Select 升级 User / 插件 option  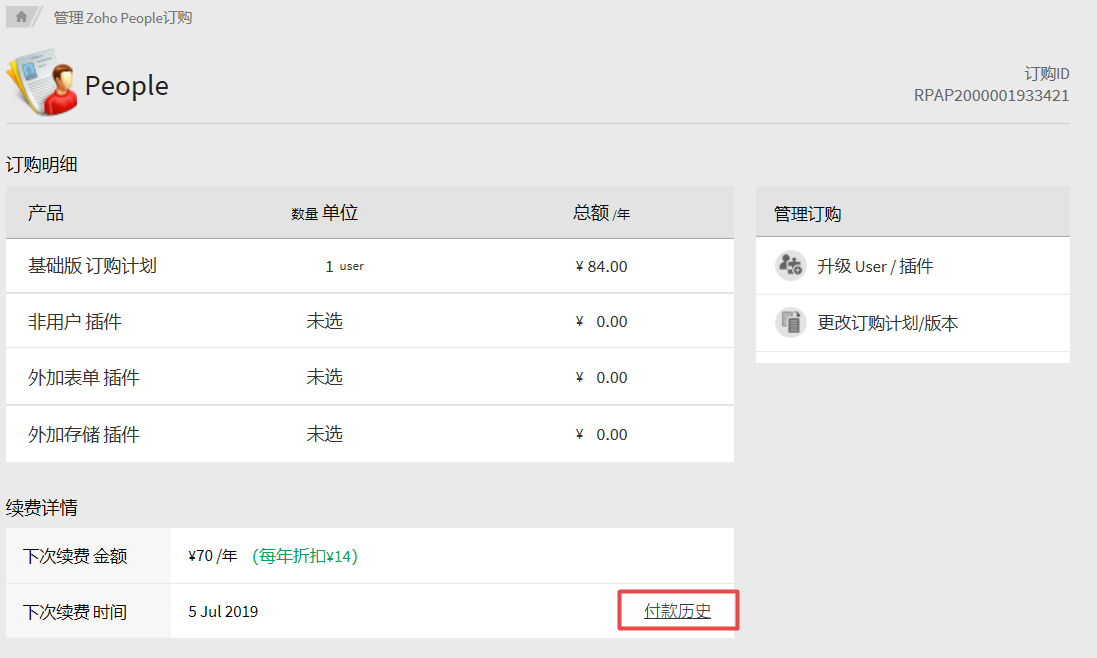point(875,267)
